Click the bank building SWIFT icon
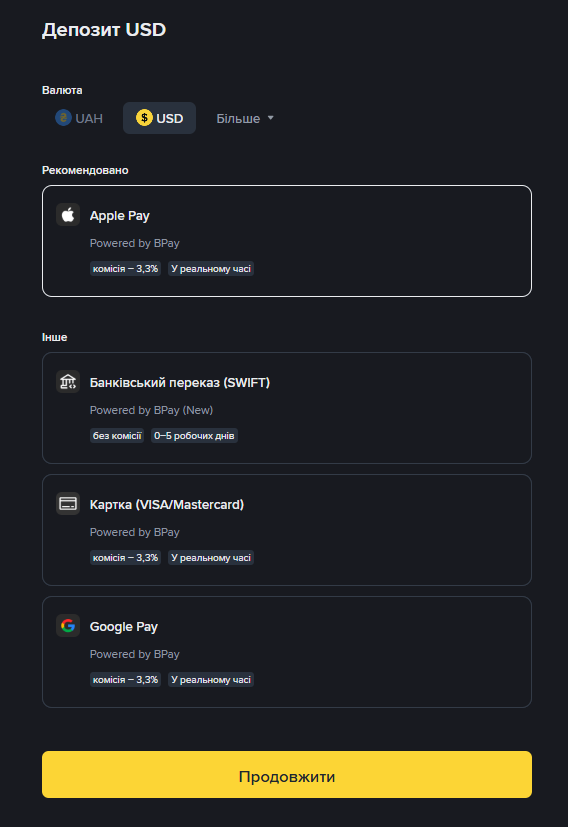The image size is (568, 827). (x=68, y=381)
